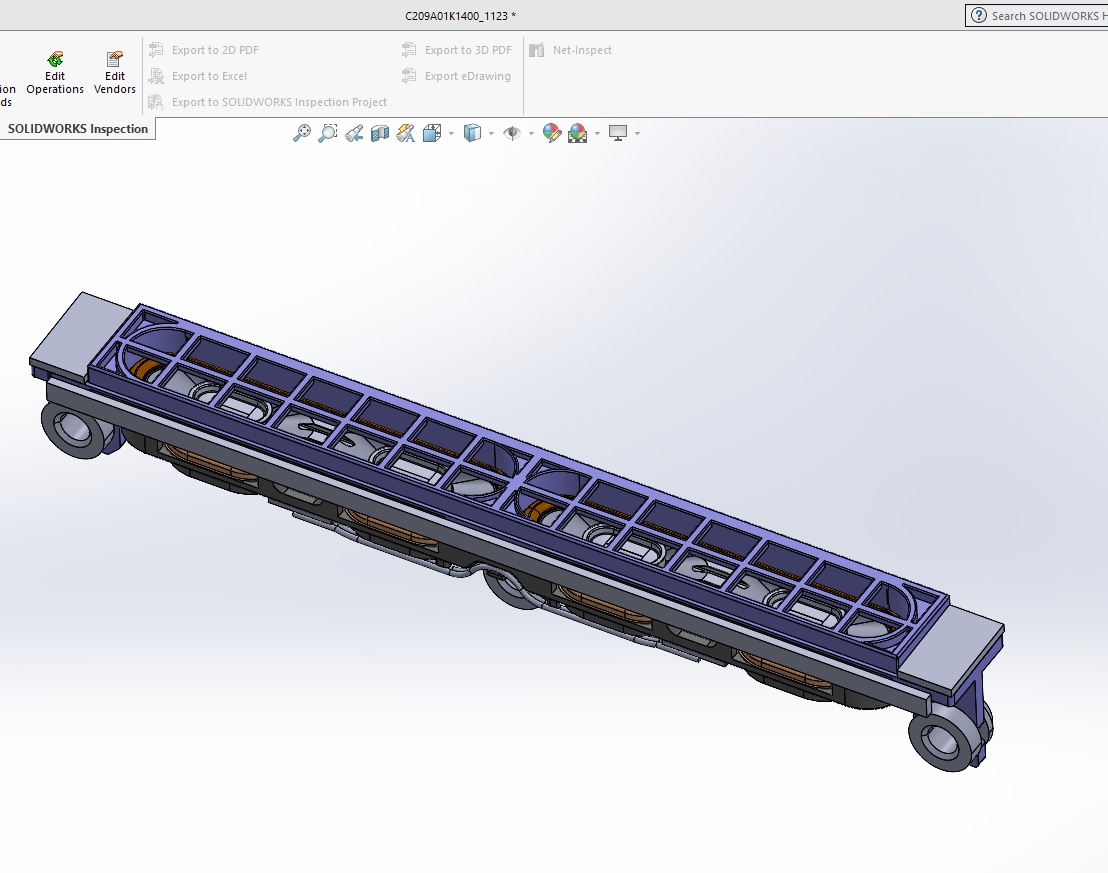Screen dimensions: 1108x873
Task: Select the Zoom to Fit tool
Action: [x=302, y=133]
